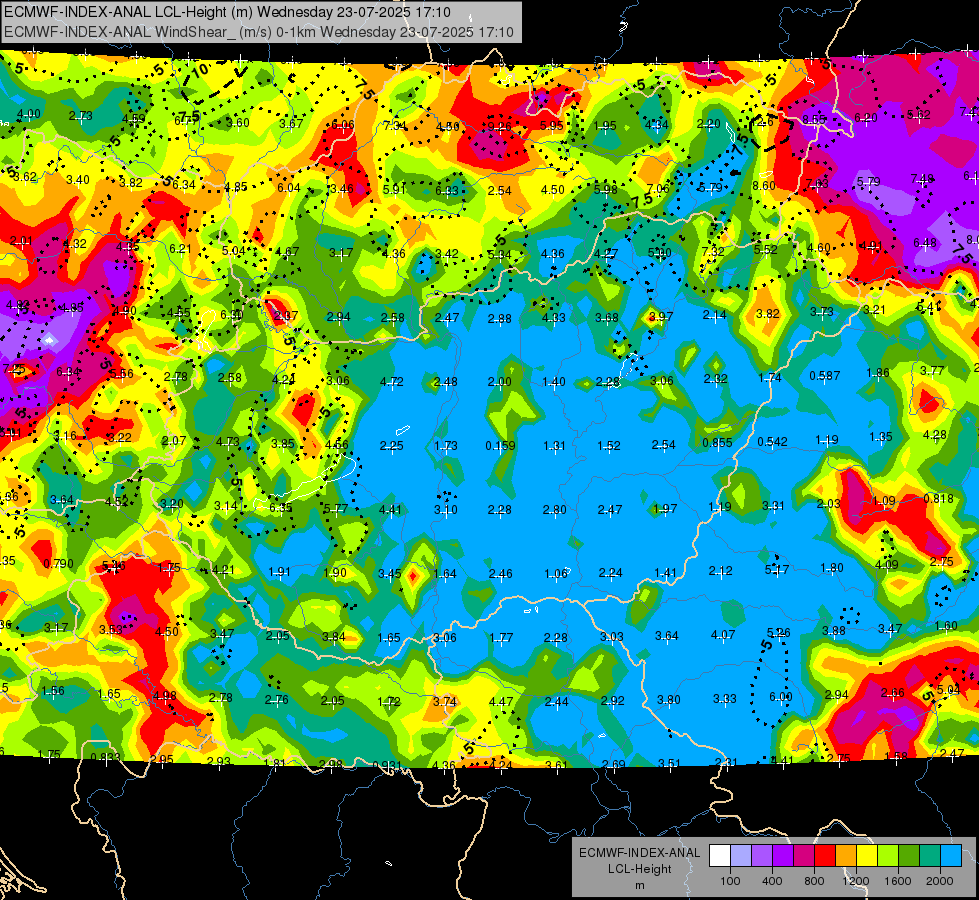
Task: Click the wind shear value 0.159
Action: 500,446
